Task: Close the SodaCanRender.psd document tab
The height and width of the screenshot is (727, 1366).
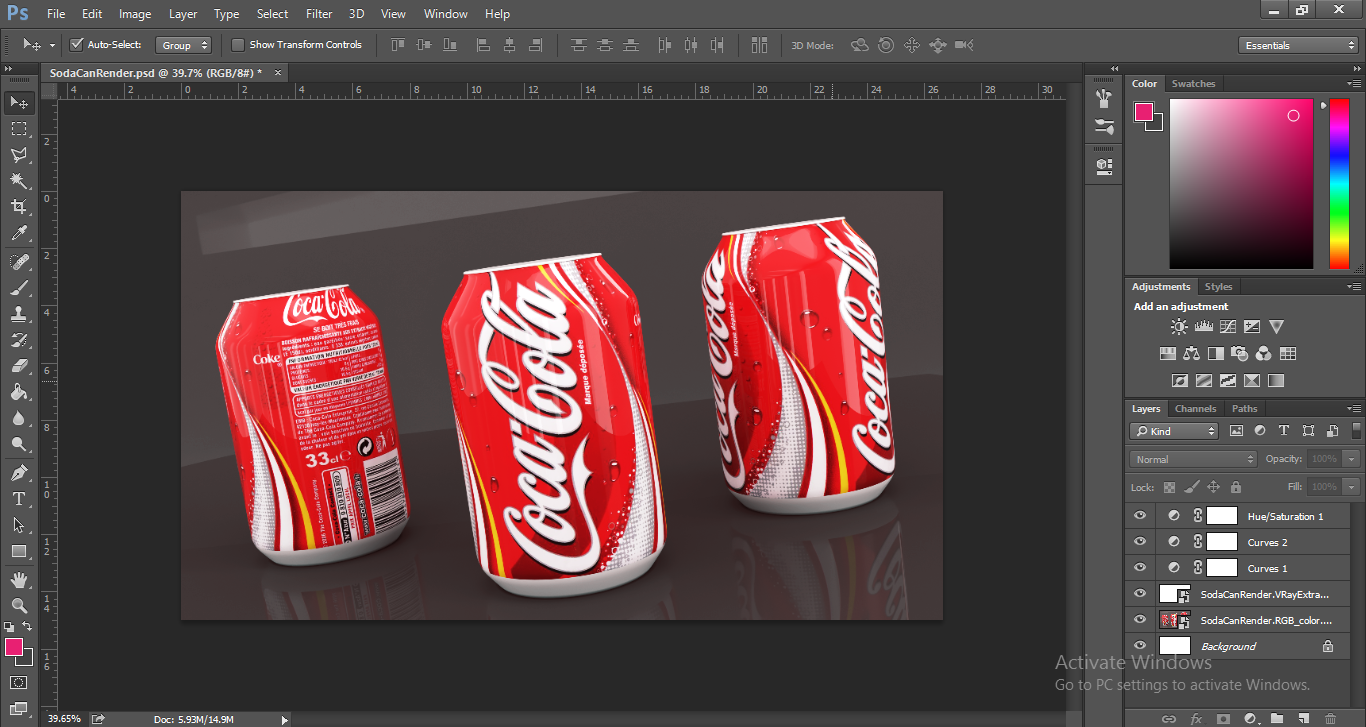Action: 278,72
